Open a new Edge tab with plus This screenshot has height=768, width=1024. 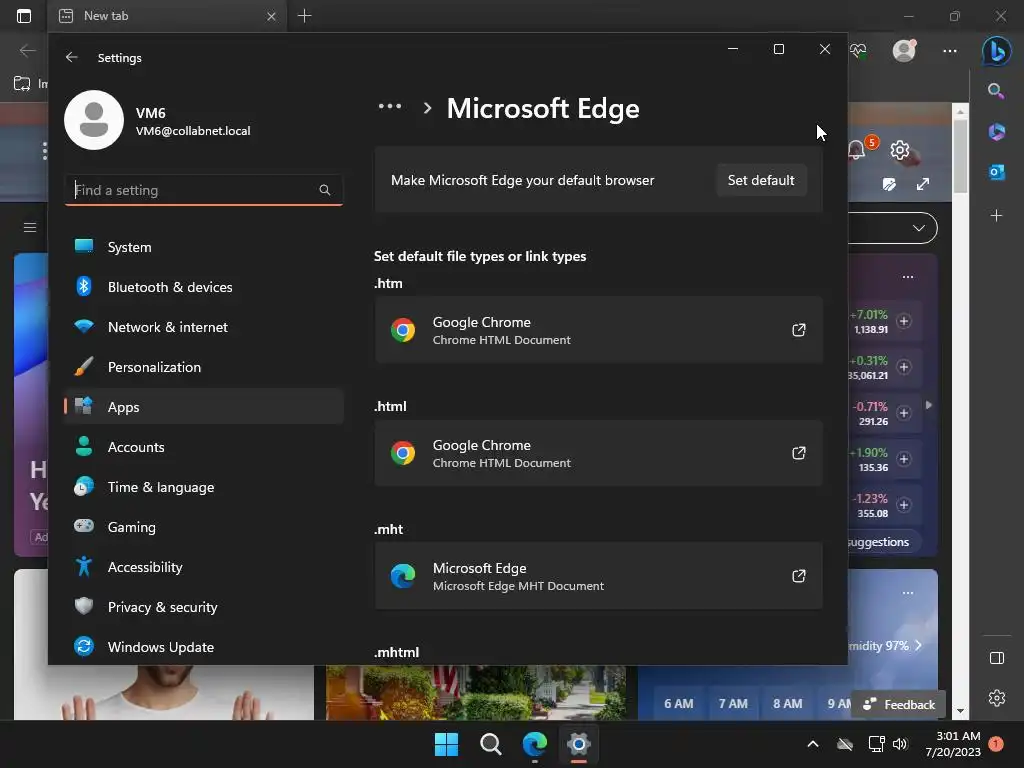tap(304, 16)
